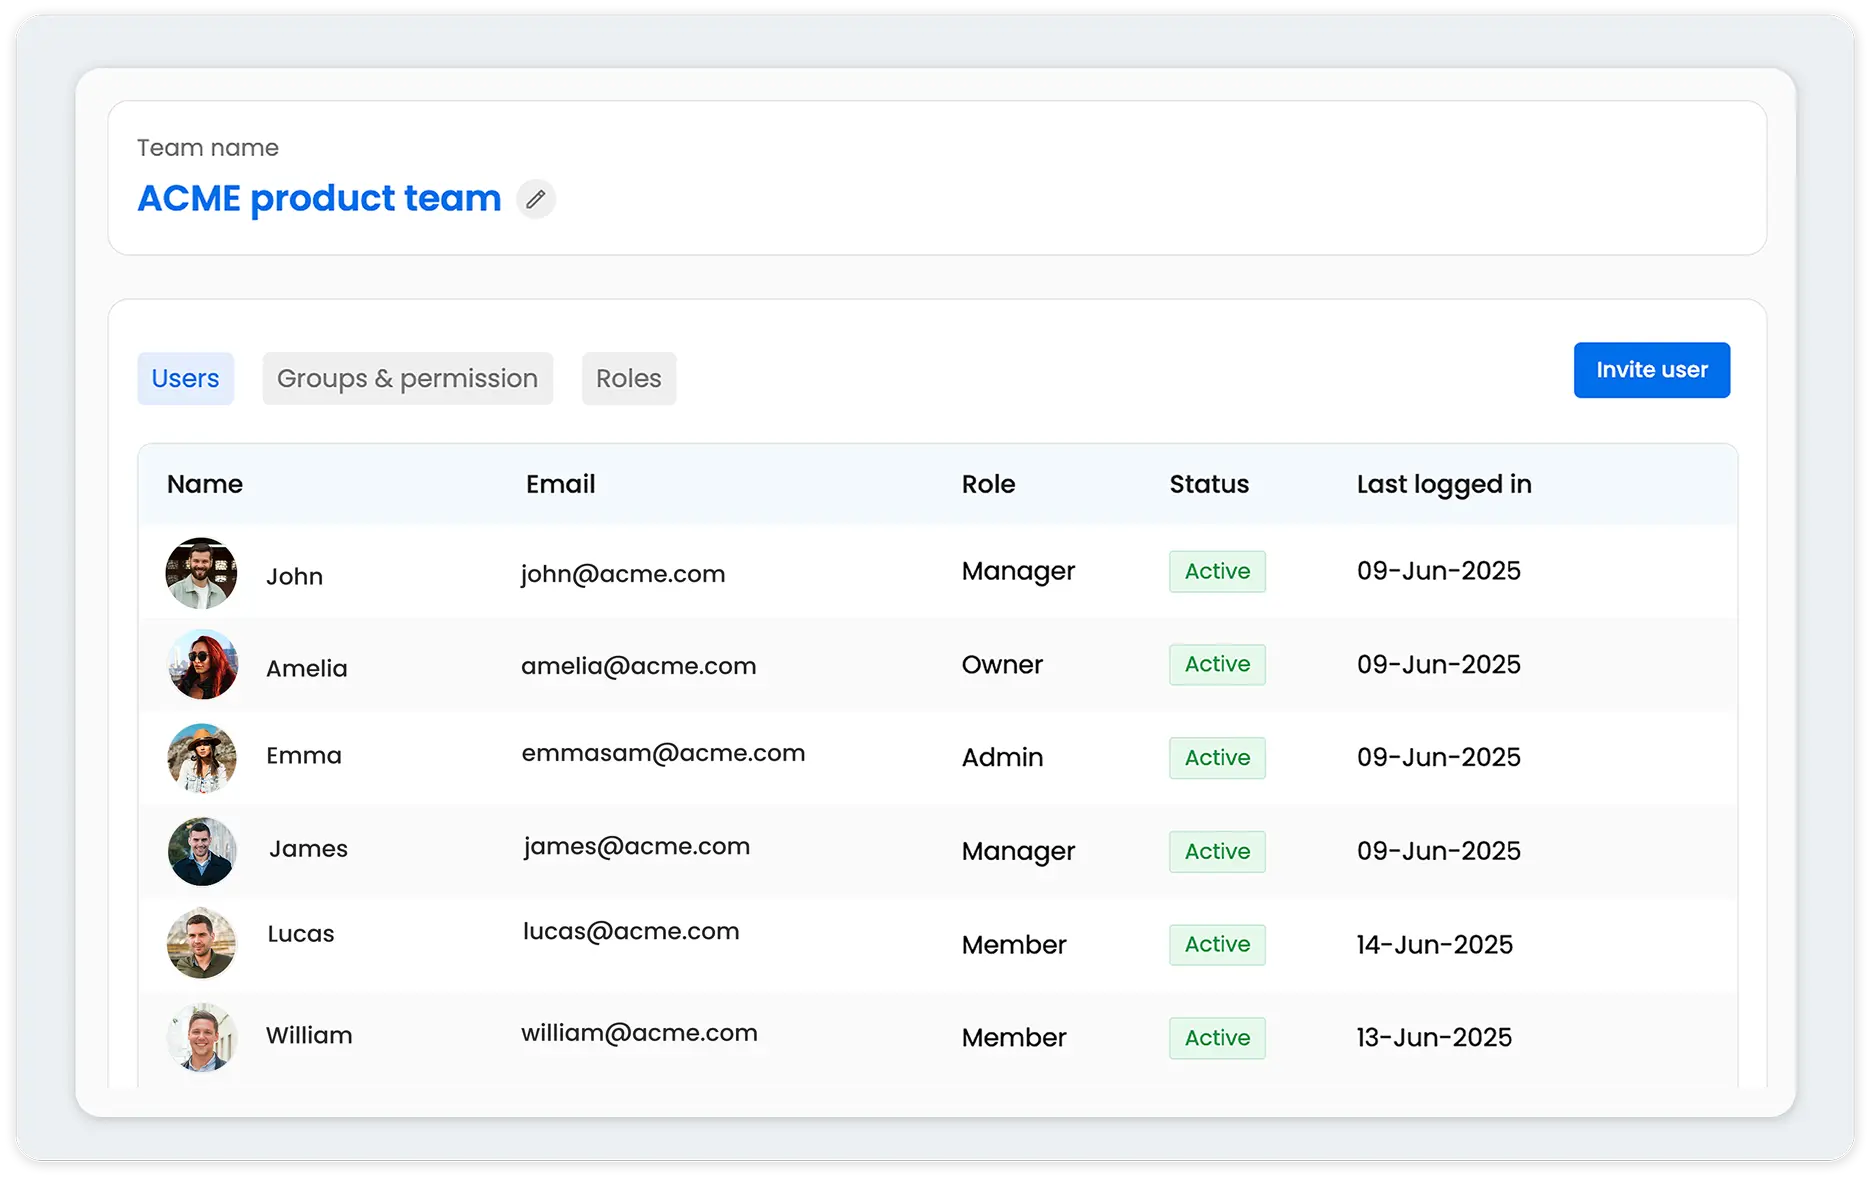Click James's last login date 09-Jun-2025
The height and width of the screenshot is (1180, 1869).
1439,851
